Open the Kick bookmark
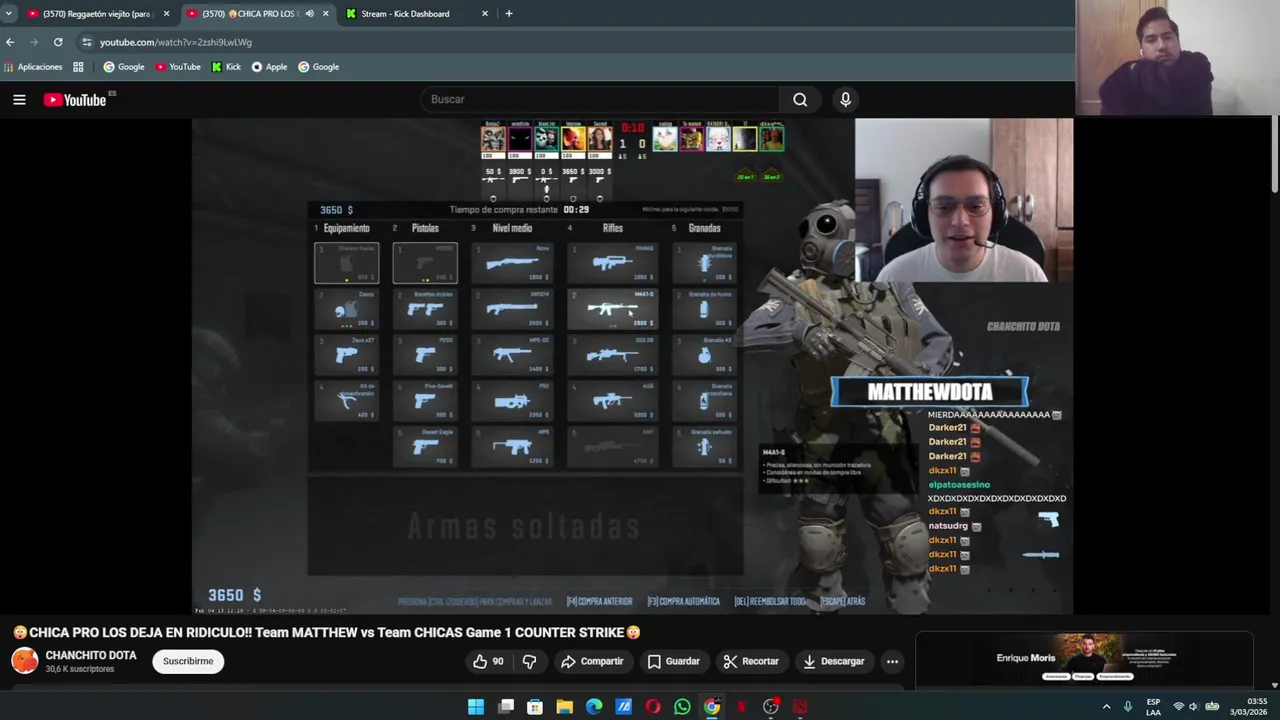 click(226, 67)
